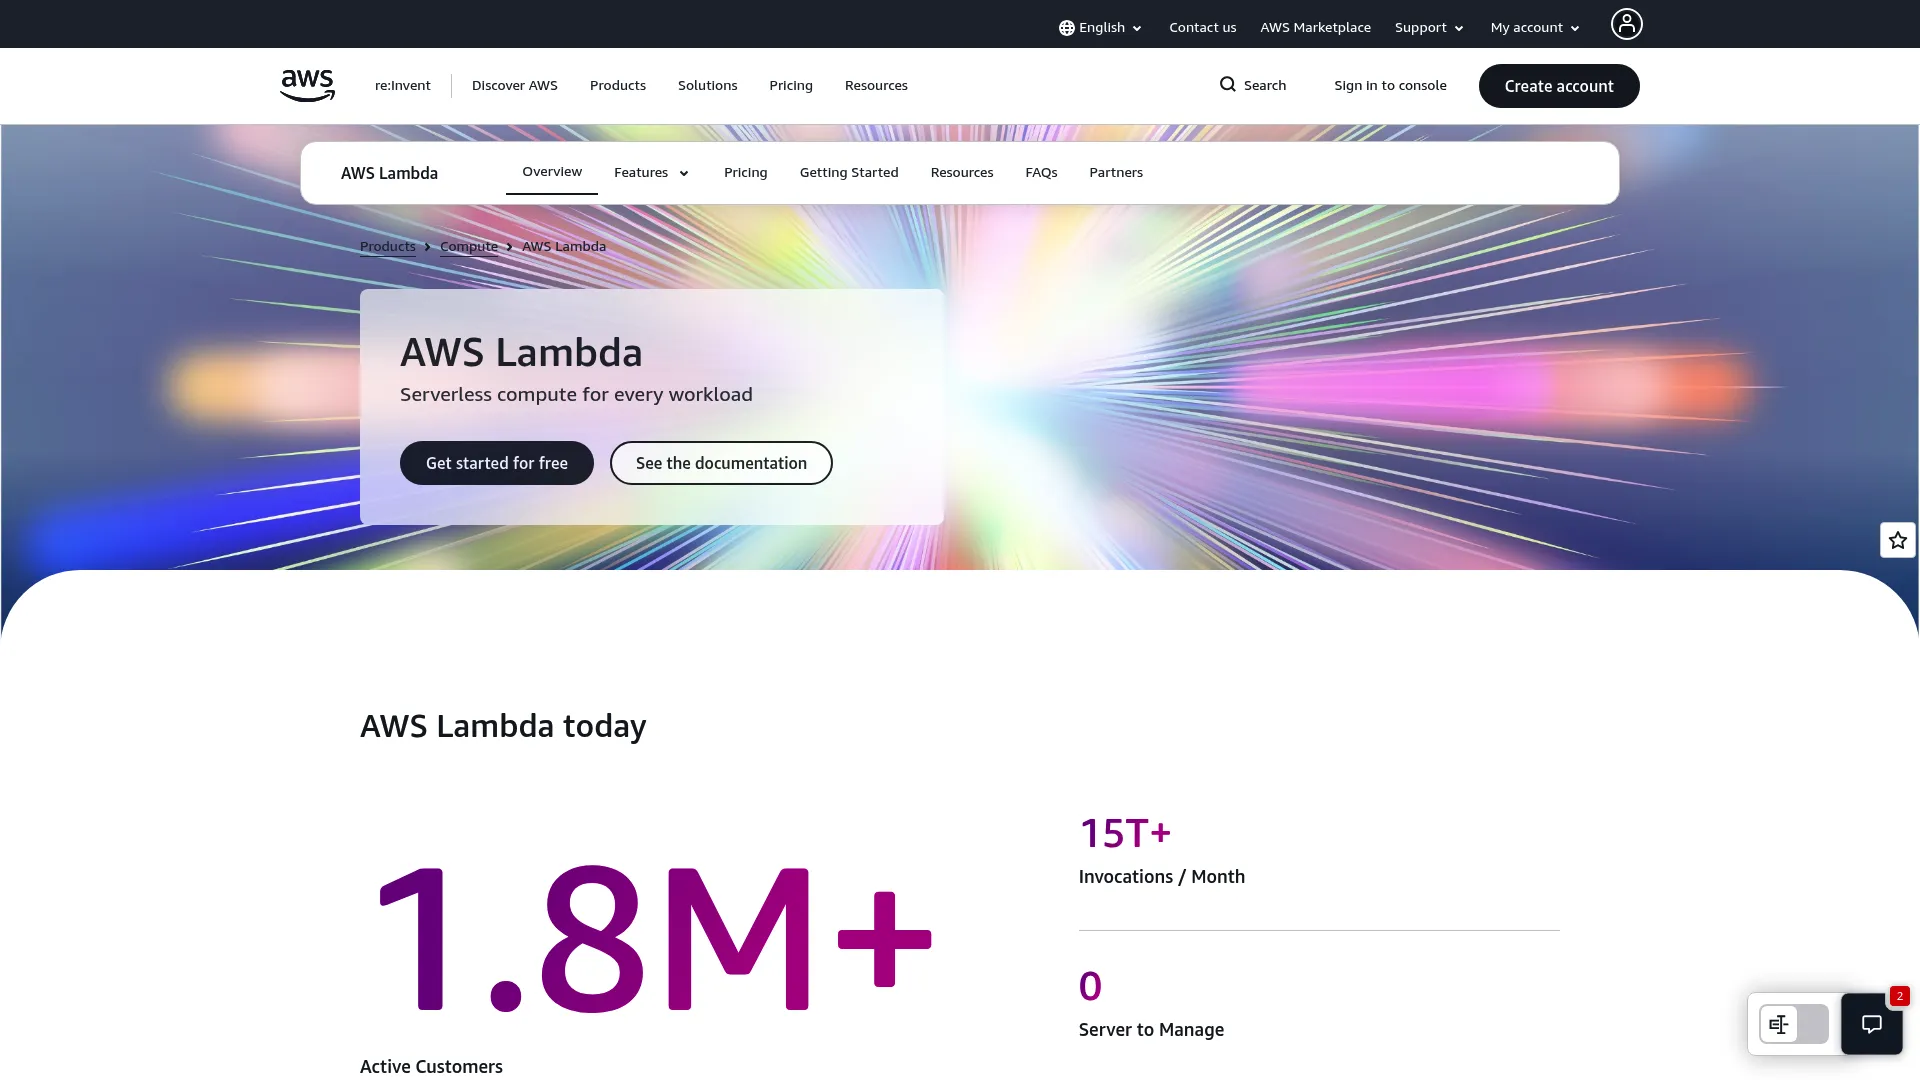Select the Lambda Resources tab
This screenshot has height=1080, width=1920.
pos(962,173)
